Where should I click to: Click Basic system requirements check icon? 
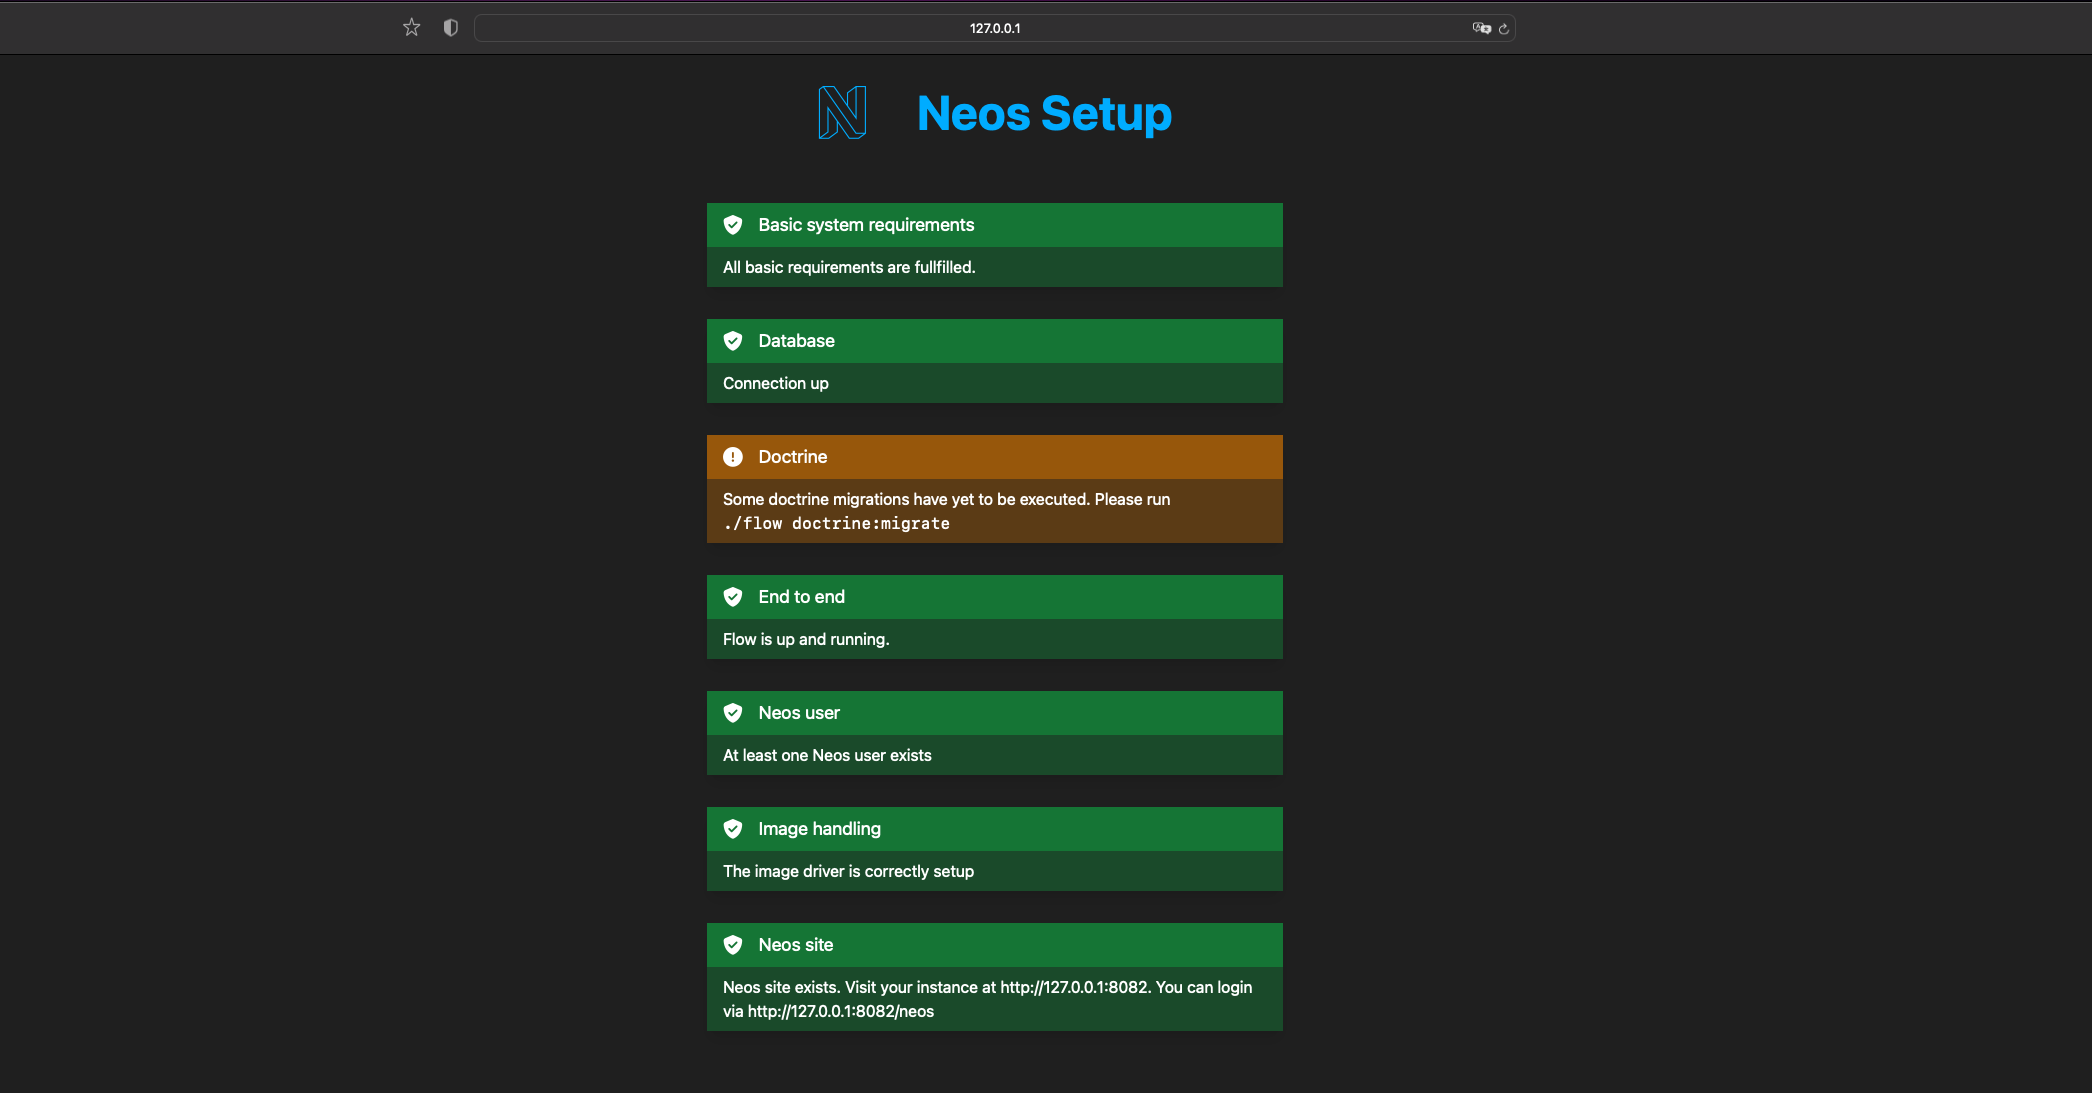pos(733,225)
